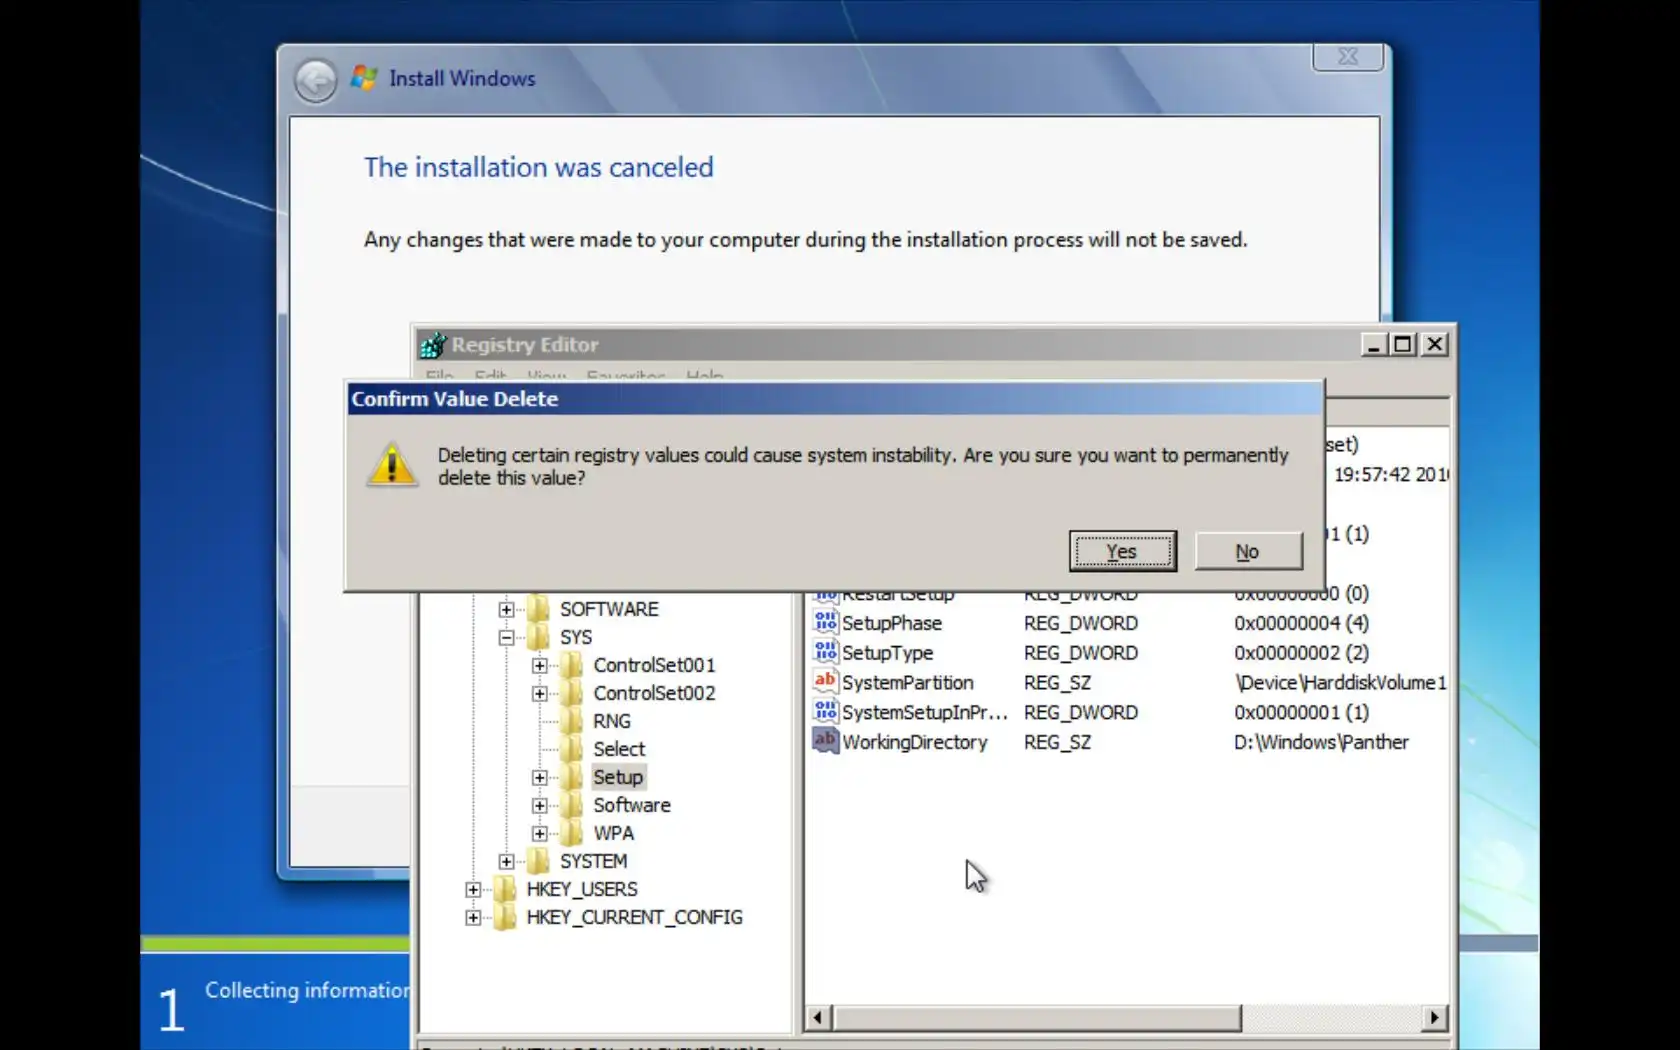Select the HKEY_CURRENT_CONFIG label

634,917
